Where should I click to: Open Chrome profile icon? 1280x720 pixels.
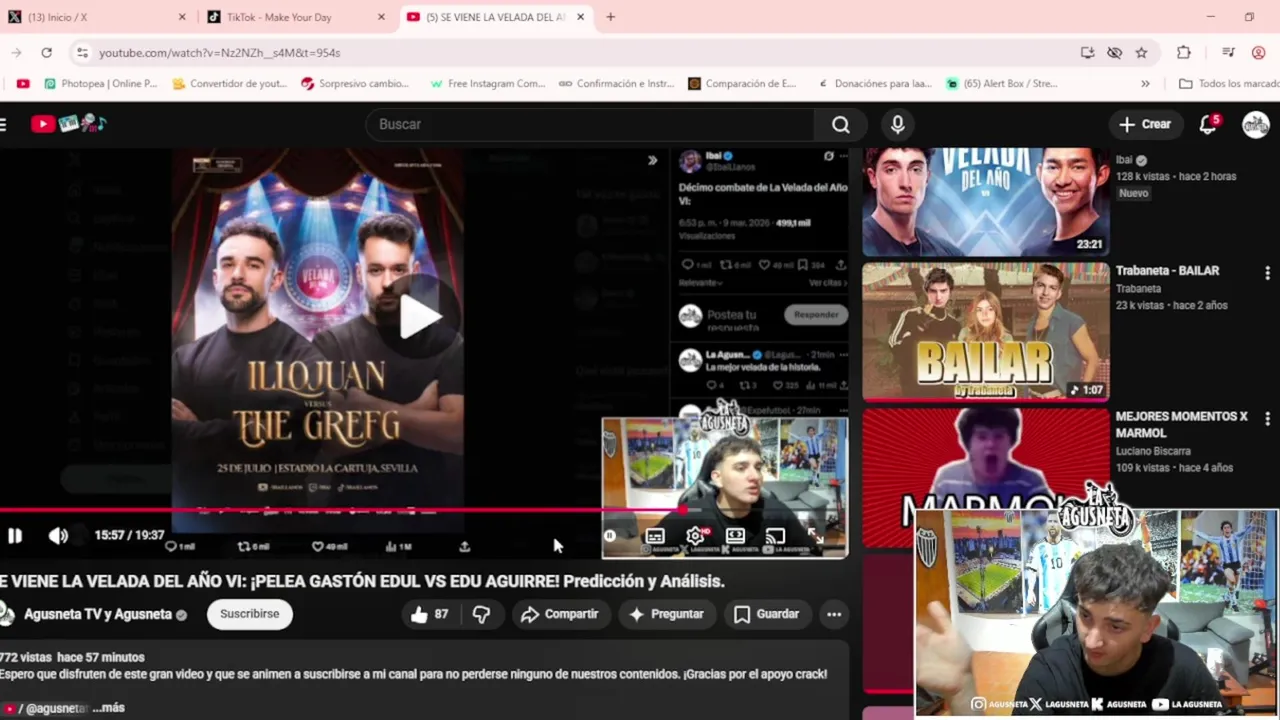point(1259,52)
